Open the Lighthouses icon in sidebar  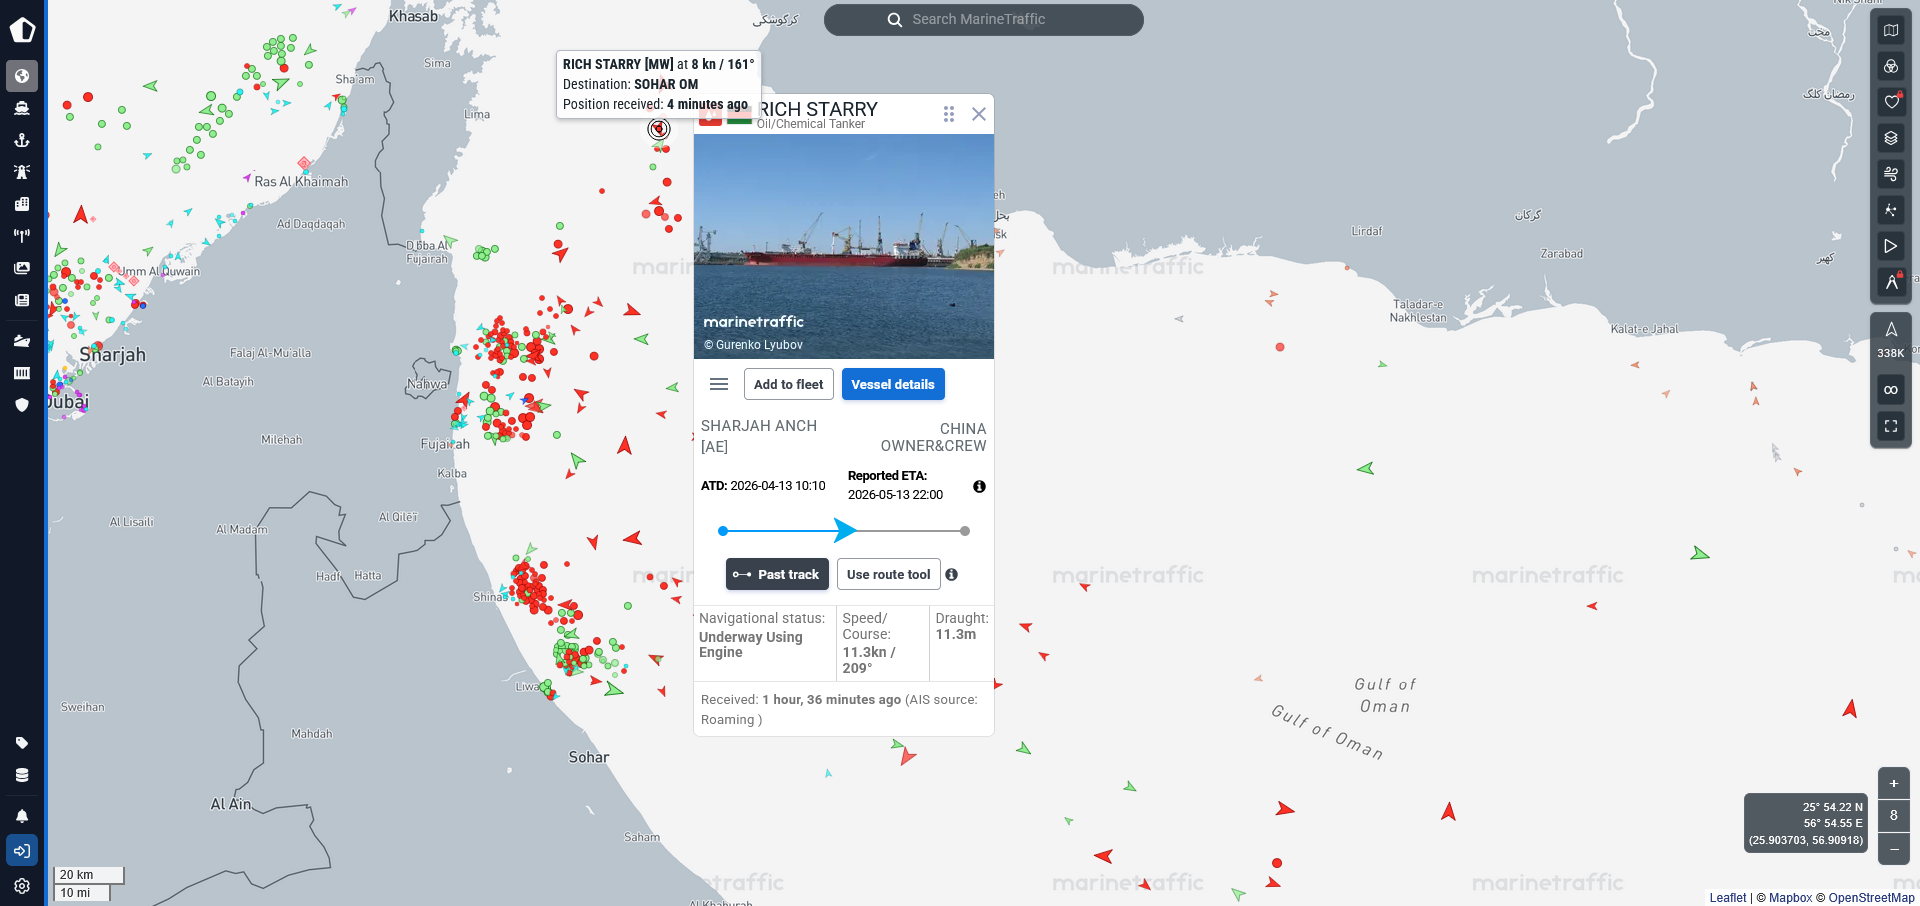pos(22,172)
